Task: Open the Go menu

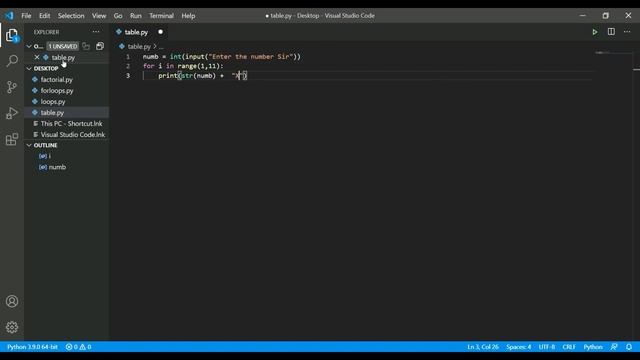Action: [x=118, y=16]
